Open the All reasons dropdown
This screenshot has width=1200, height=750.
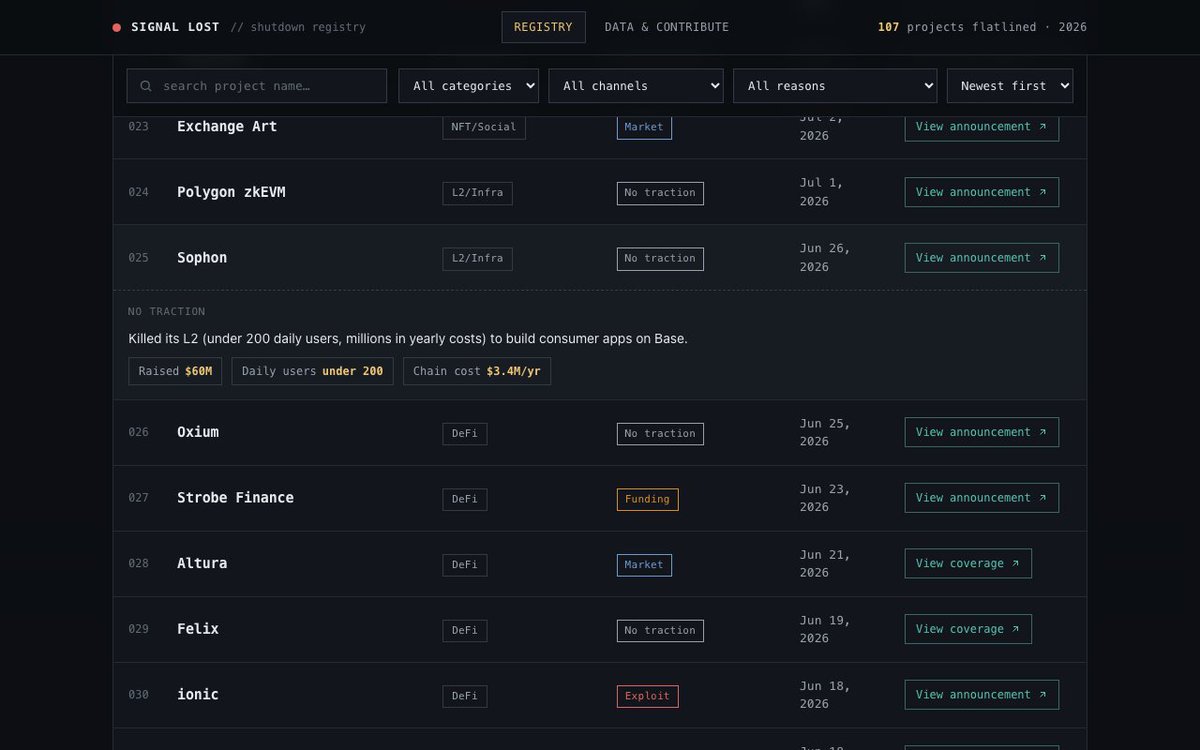point(835,86)
